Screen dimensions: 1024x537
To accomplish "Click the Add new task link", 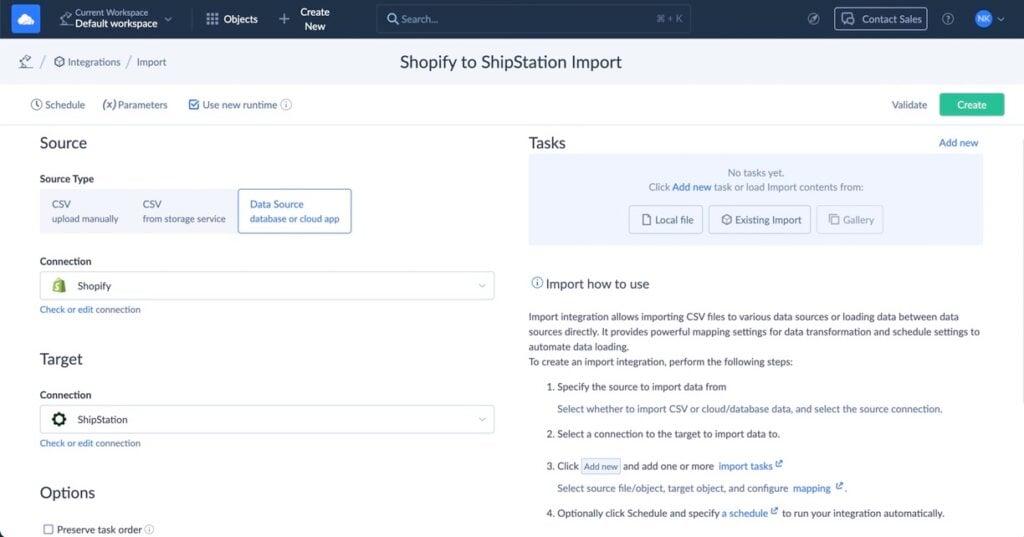I will pos(958,143).
